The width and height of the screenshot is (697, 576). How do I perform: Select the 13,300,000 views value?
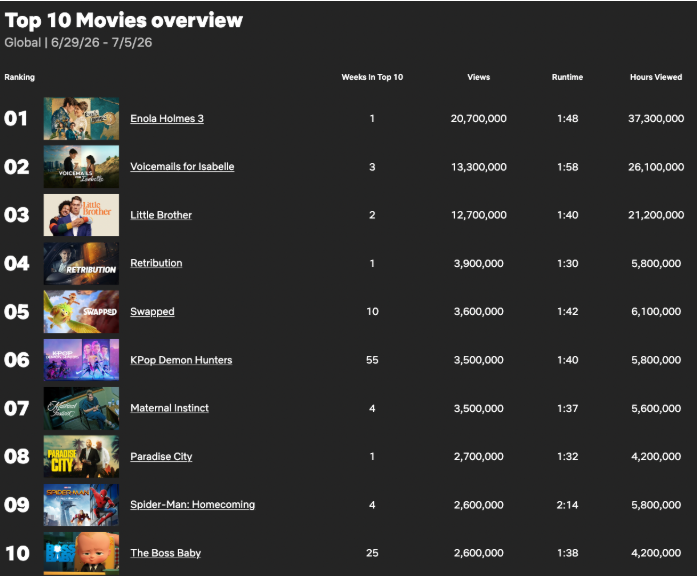pos(479,167)
